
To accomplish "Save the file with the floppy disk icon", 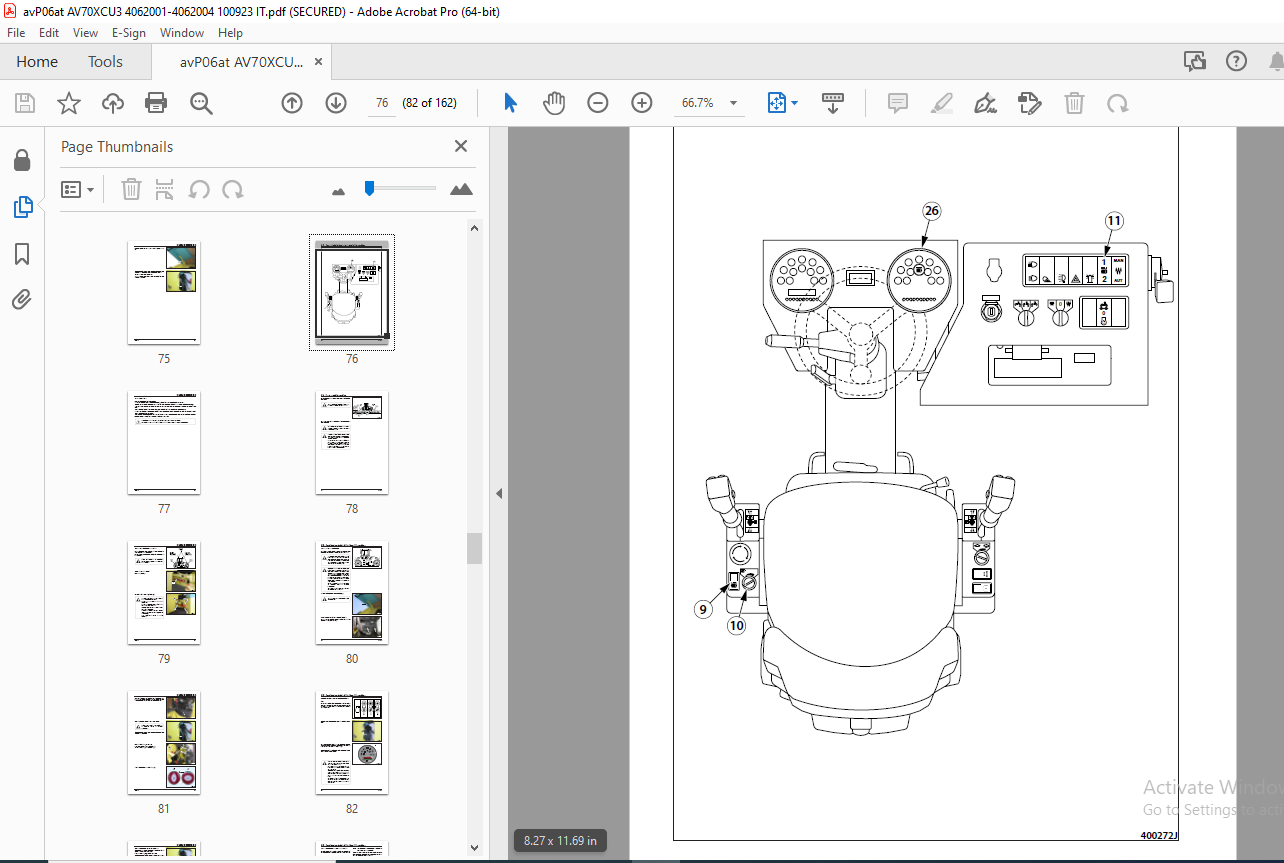I will [x=25, y=103].
